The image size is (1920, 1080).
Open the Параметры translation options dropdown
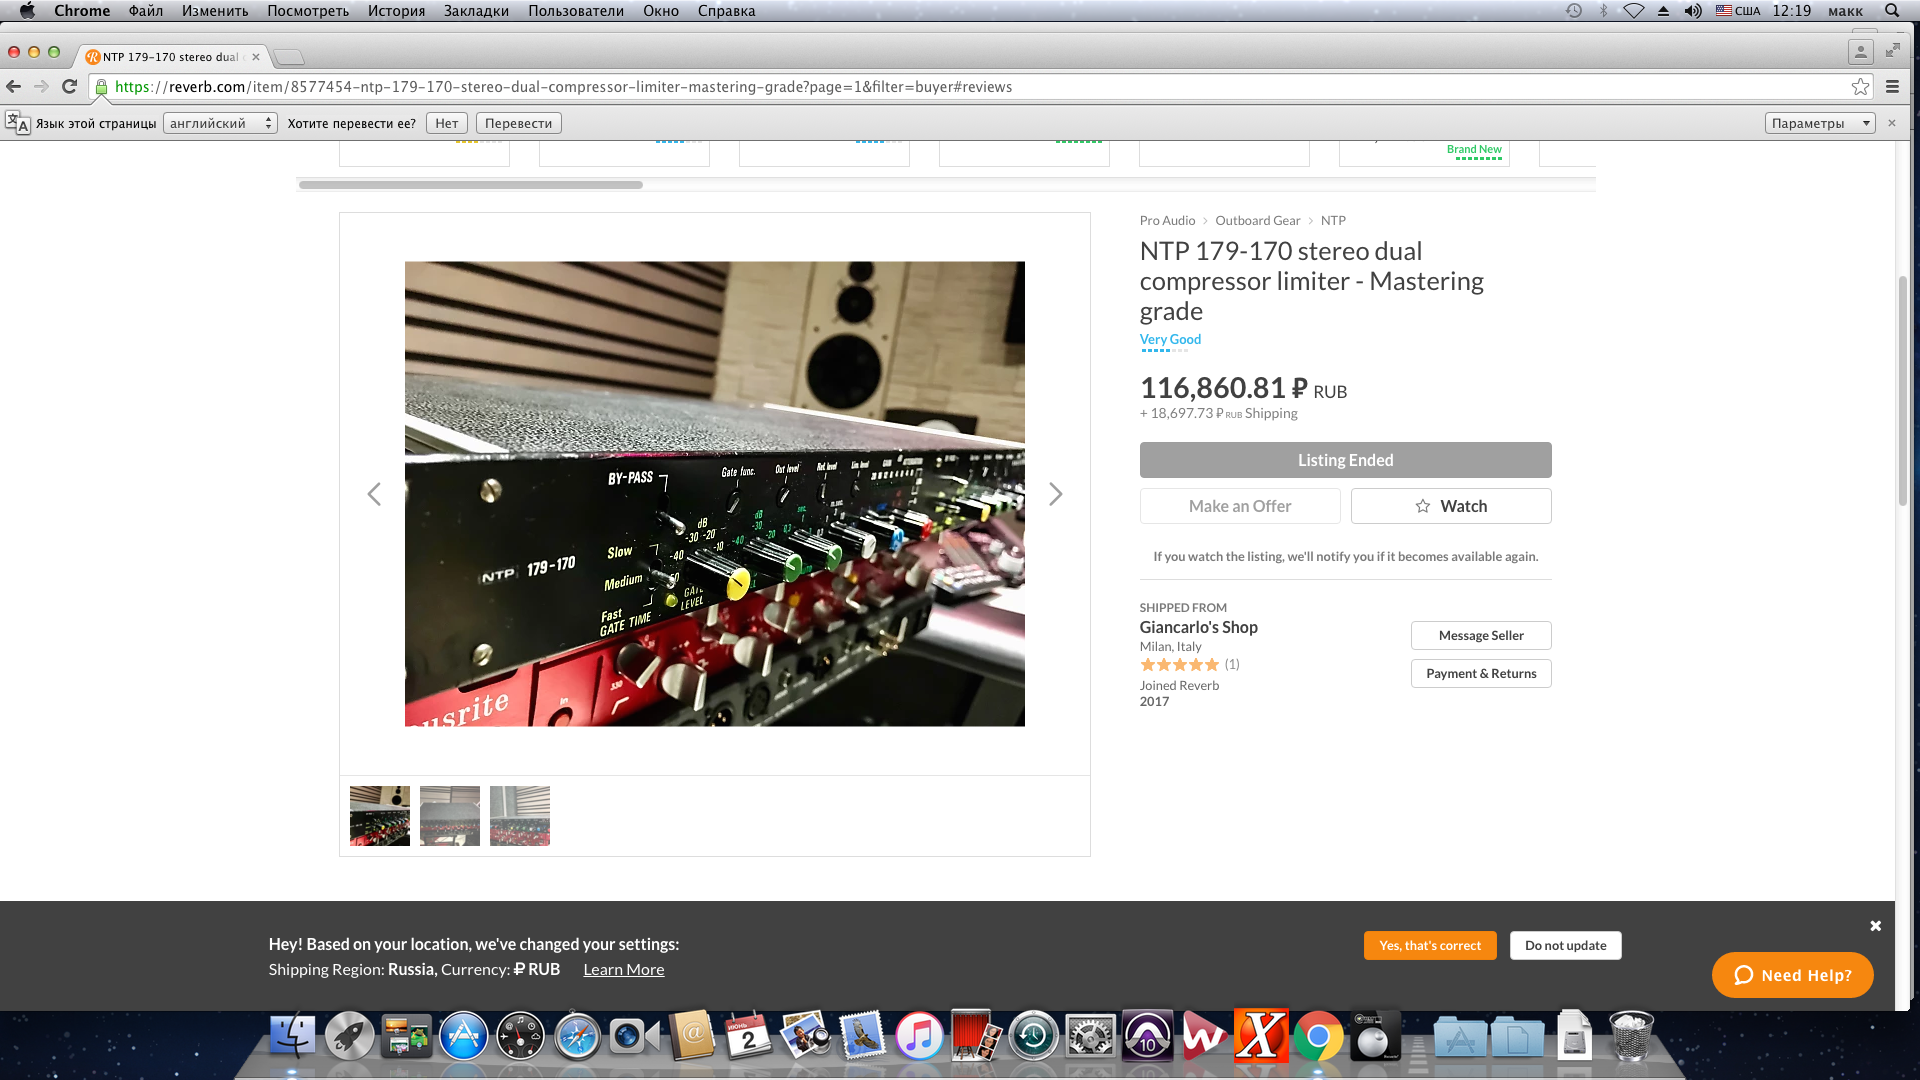[x=1820, y=123]
